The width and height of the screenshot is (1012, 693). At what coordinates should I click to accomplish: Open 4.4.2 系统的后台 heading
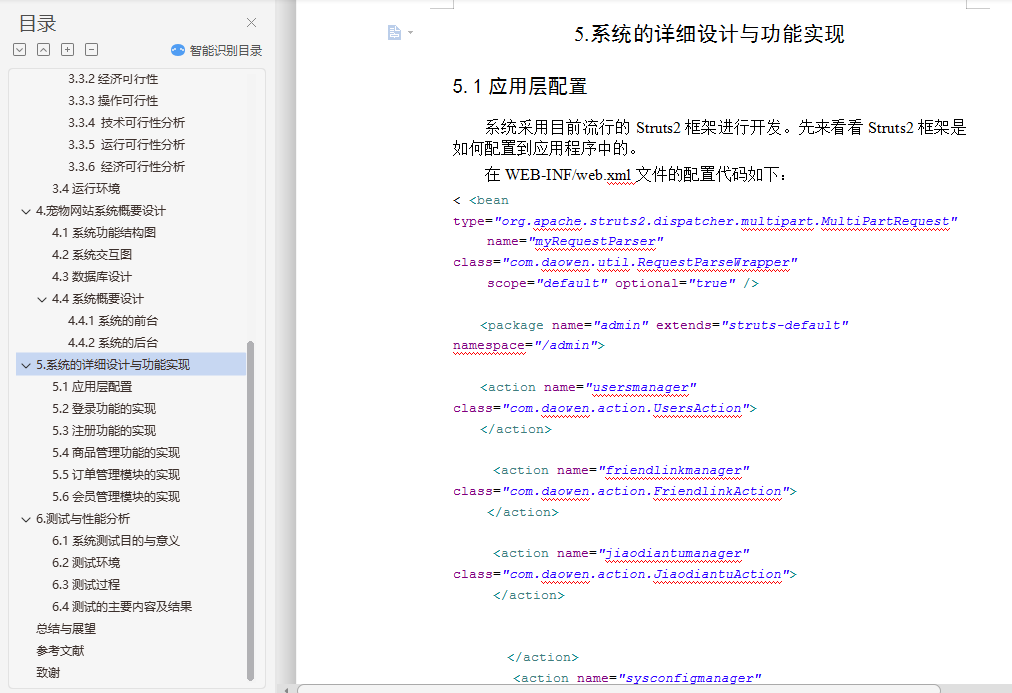(x=113, y=343)
